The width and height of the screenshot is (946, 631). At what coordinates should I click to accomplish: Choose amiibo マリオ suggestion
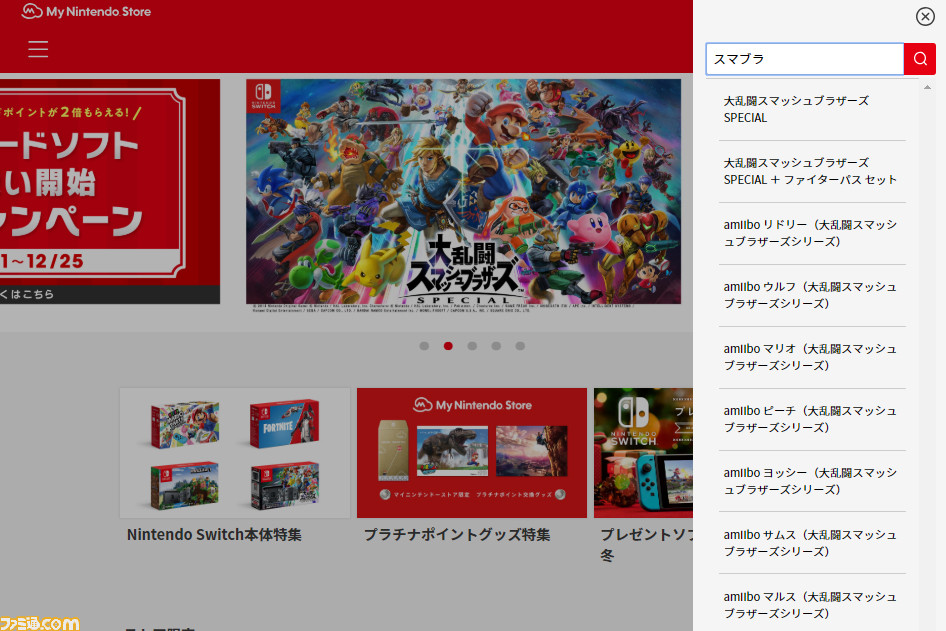click(811, 357)
